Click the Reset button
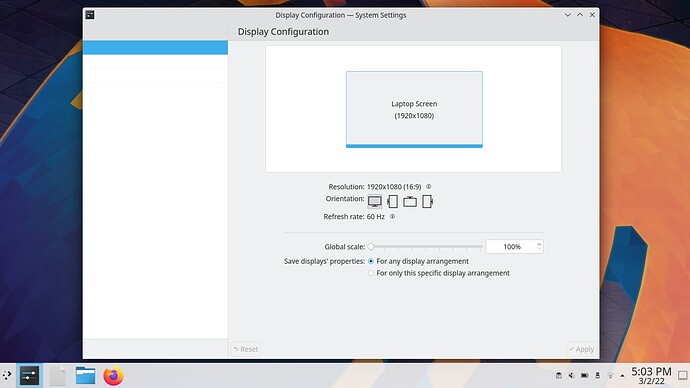The height and width of the screenshot is (388, 690). pos(246,349)
